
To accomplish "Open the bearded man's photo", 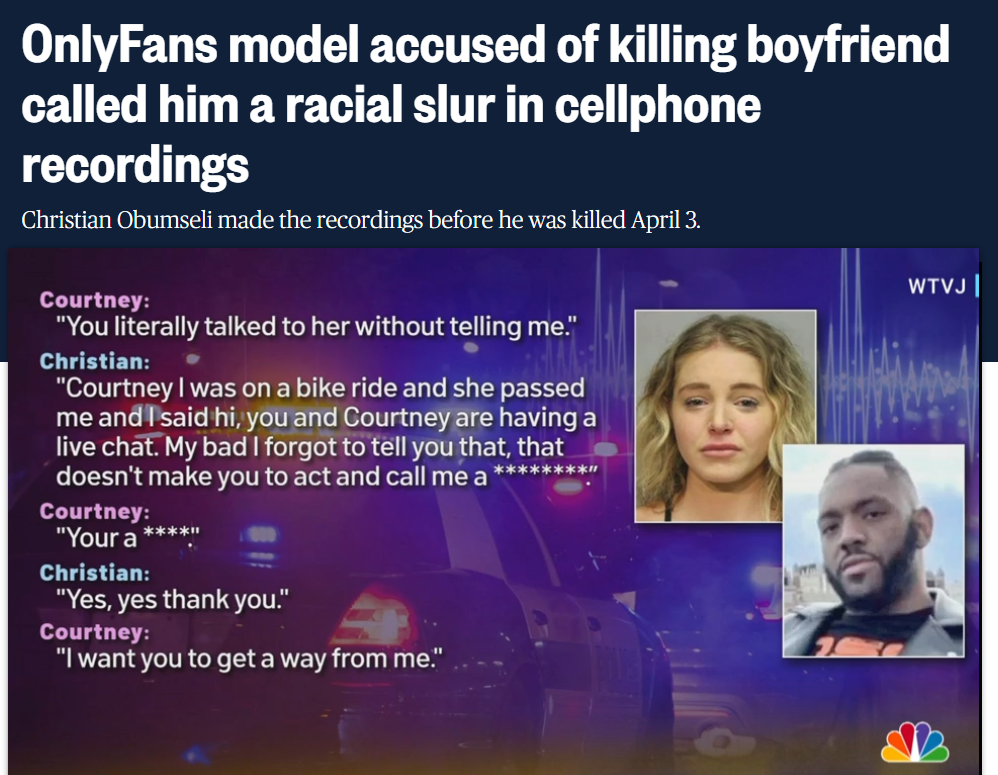I will coord(873,550).
